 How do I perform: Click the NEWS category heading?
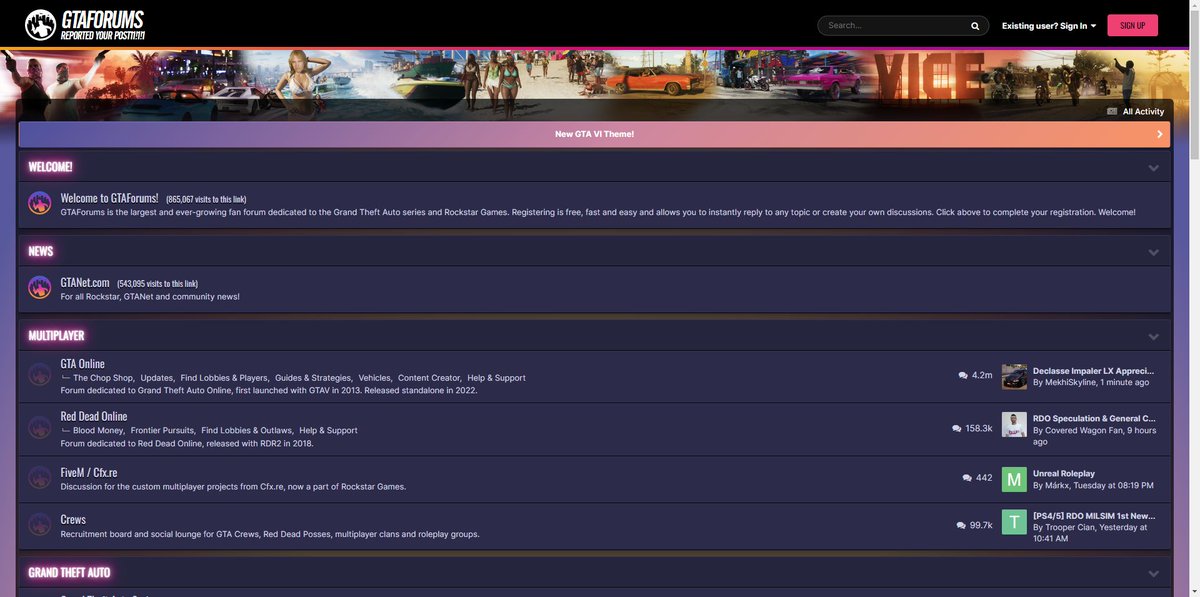pyautogui.click(x=41, y=251)
